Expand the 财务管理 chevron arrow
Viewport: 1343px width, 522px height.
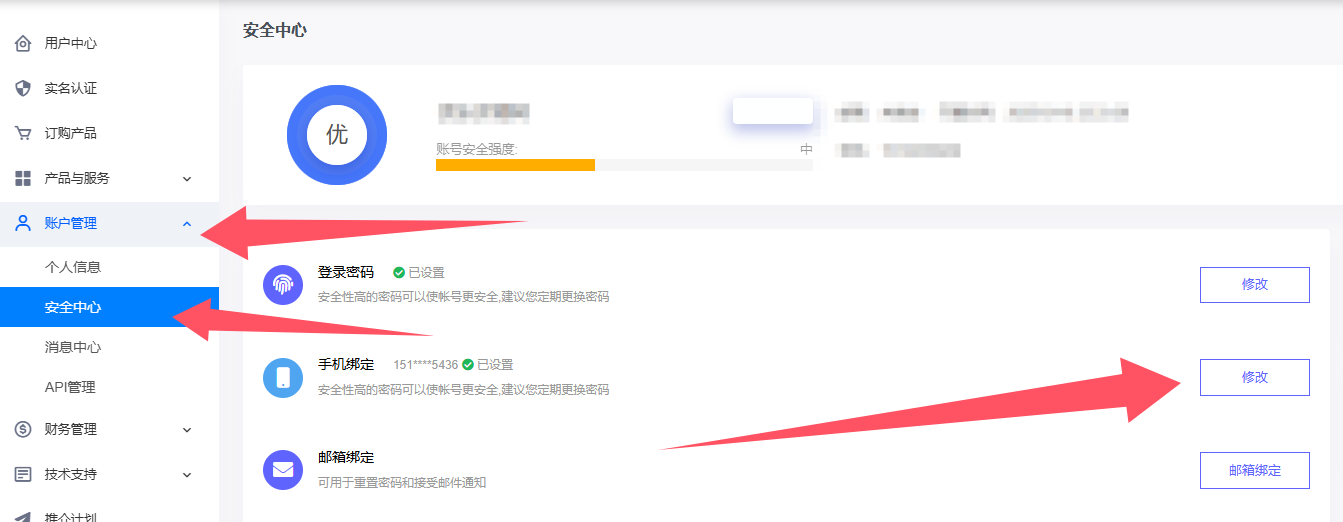[187, 430]
